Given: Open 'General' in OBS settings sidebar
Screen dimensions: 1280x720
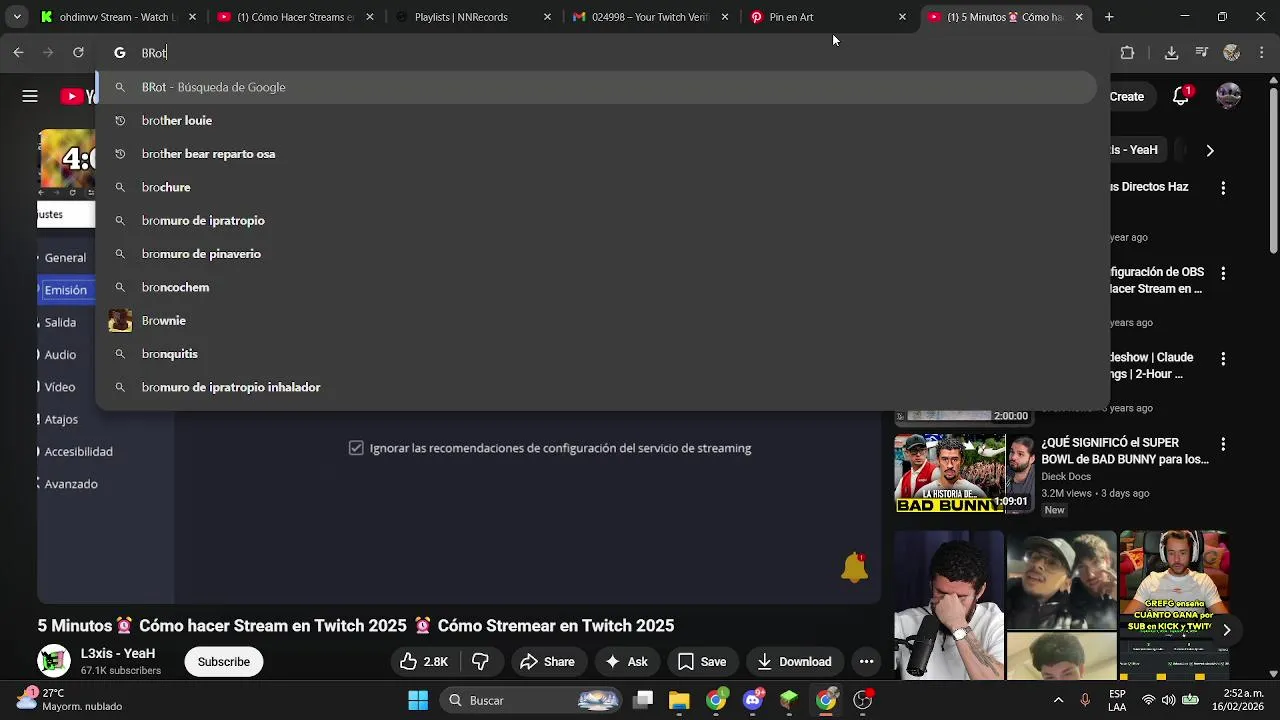Looking at the screenshot, I should (65, 258).
